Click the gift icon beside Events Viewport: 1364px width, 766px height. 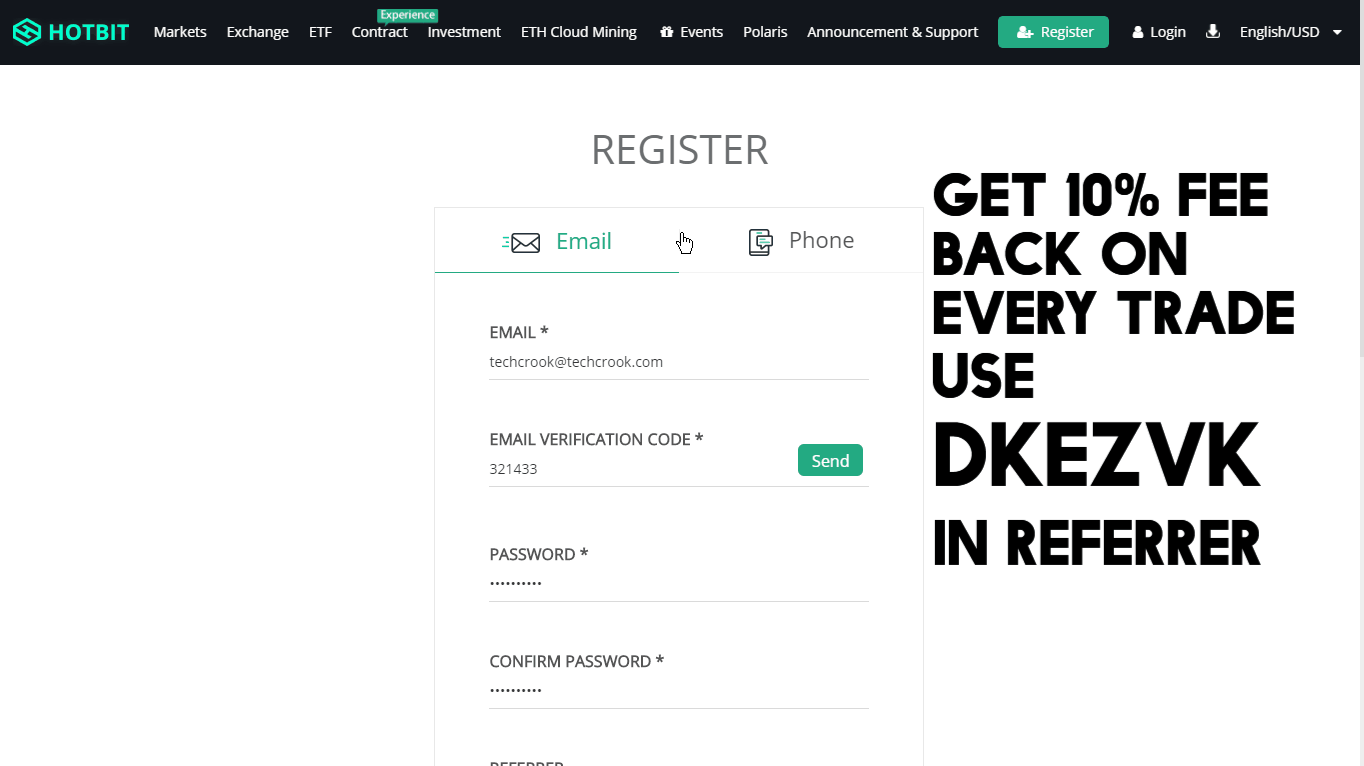[667, 32]
